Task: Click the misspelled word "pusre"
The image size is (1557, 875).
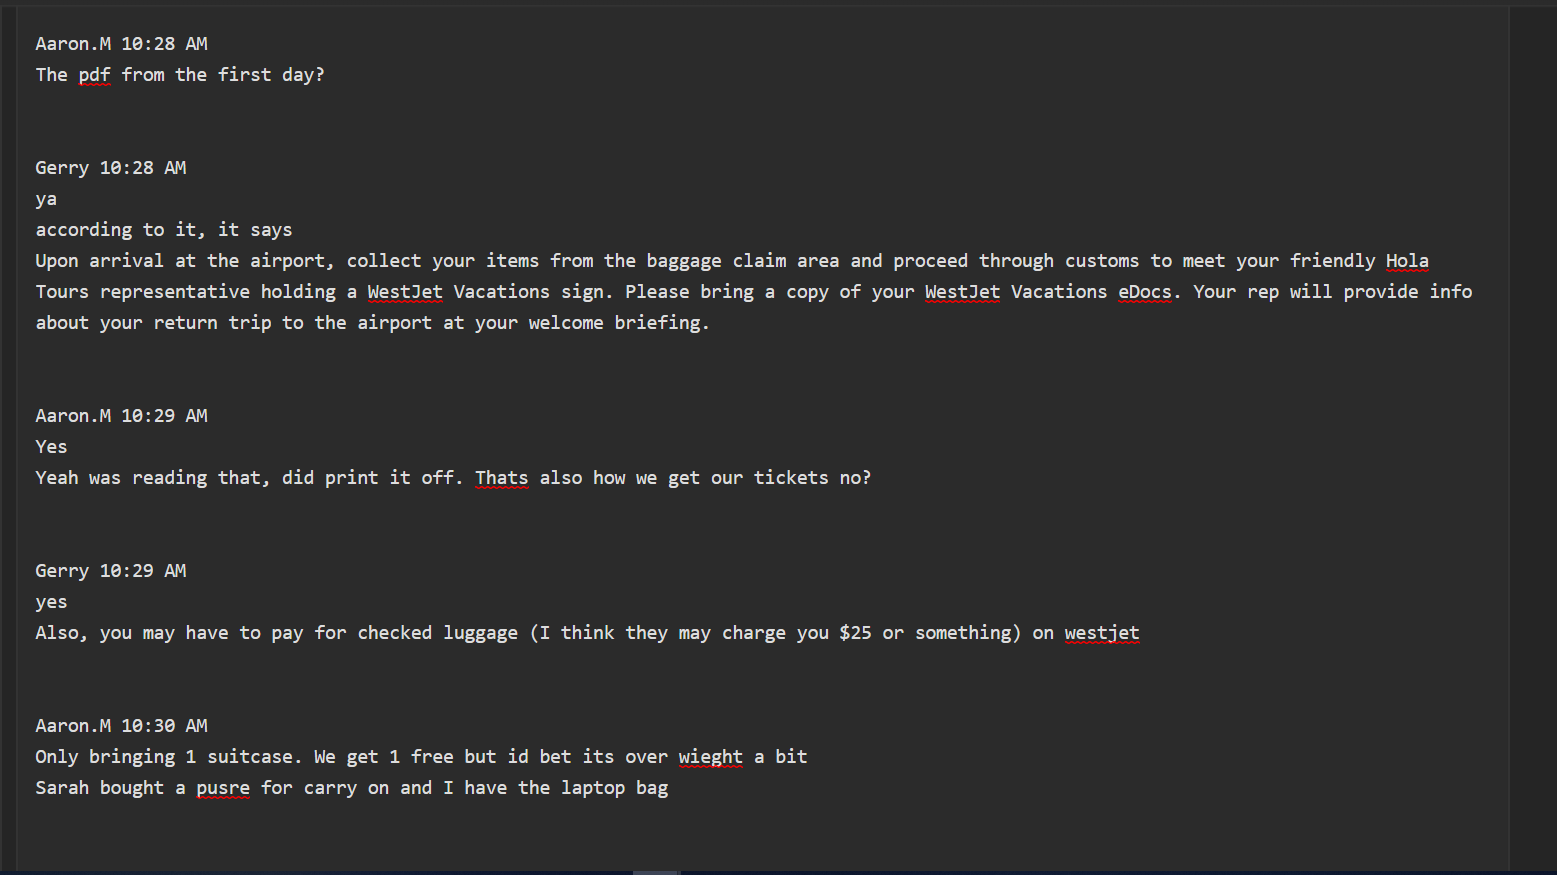Action: pyautogui.click(x=223, y=788)
